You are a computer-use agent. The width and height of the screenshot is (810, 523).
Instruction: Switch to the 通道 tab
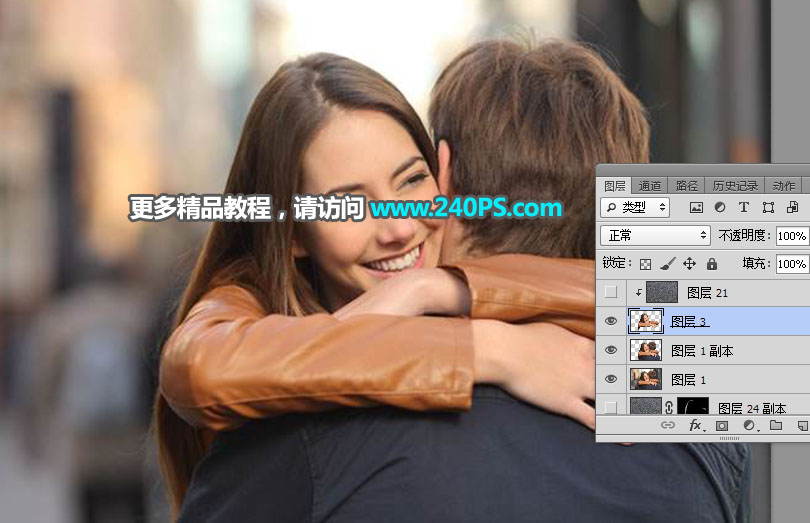(649, 186)
